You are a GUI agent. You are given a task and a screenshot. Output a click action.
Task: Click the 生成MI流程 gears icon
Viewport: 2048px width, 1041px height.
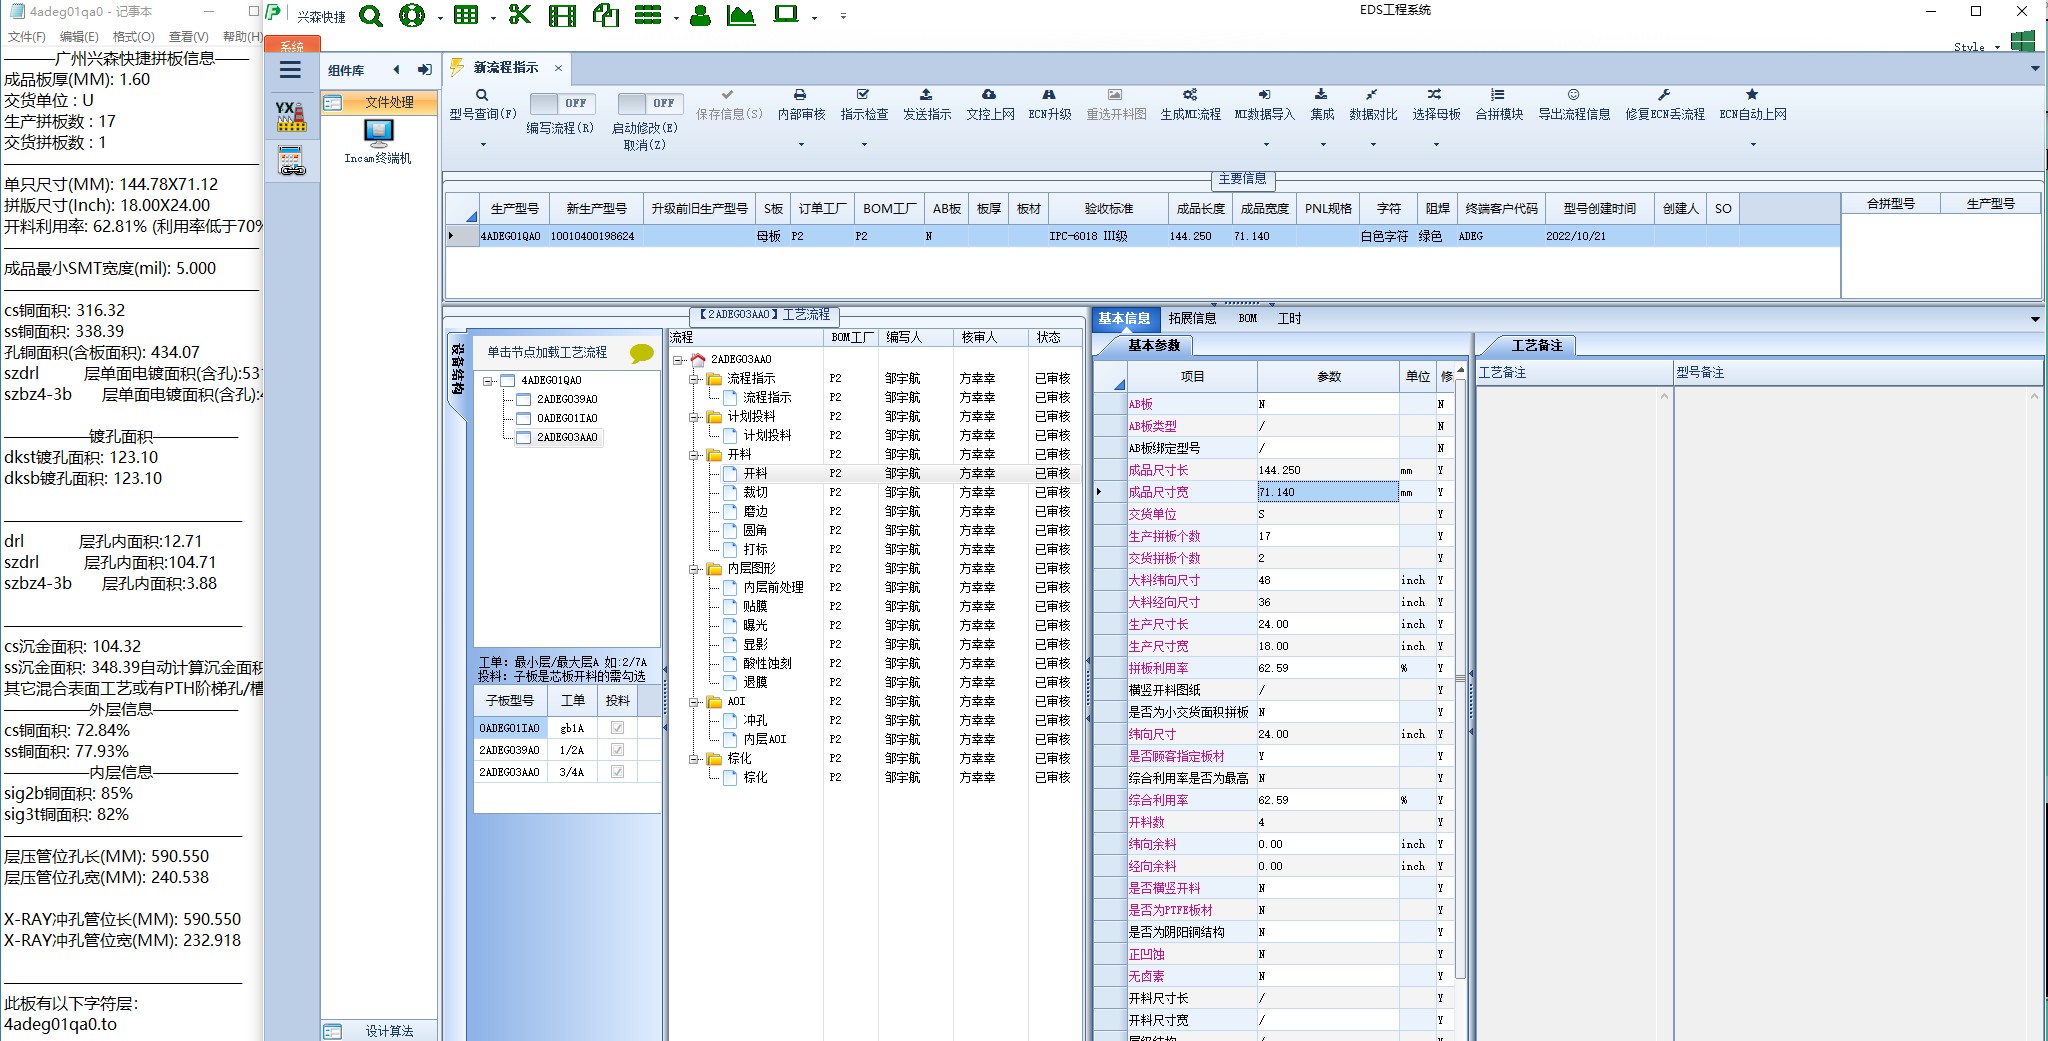tap(1190, 95)
